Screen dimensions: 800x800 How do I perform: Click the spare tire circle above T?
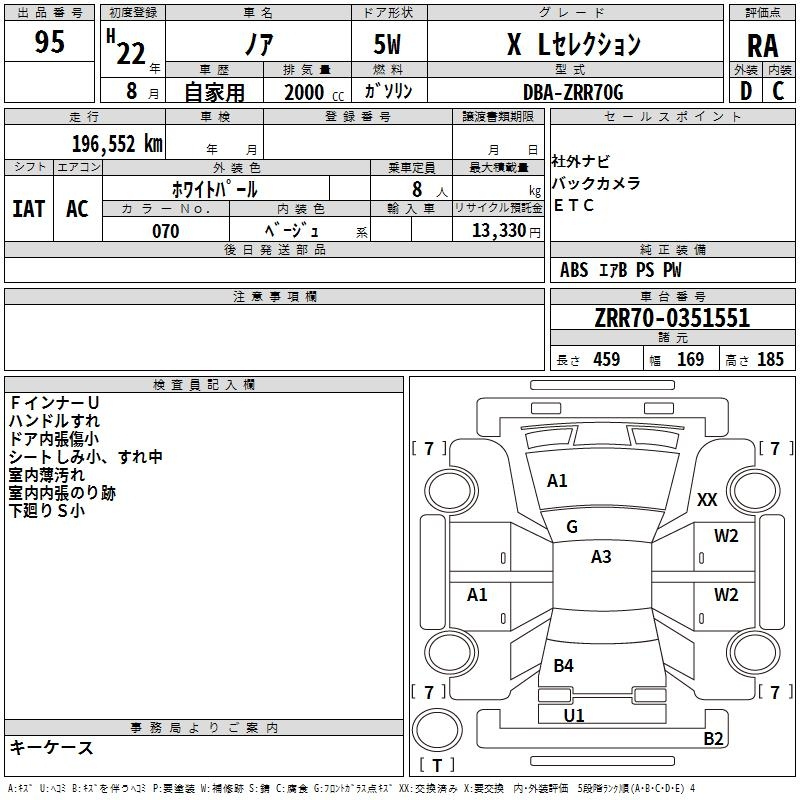(437, 731)
